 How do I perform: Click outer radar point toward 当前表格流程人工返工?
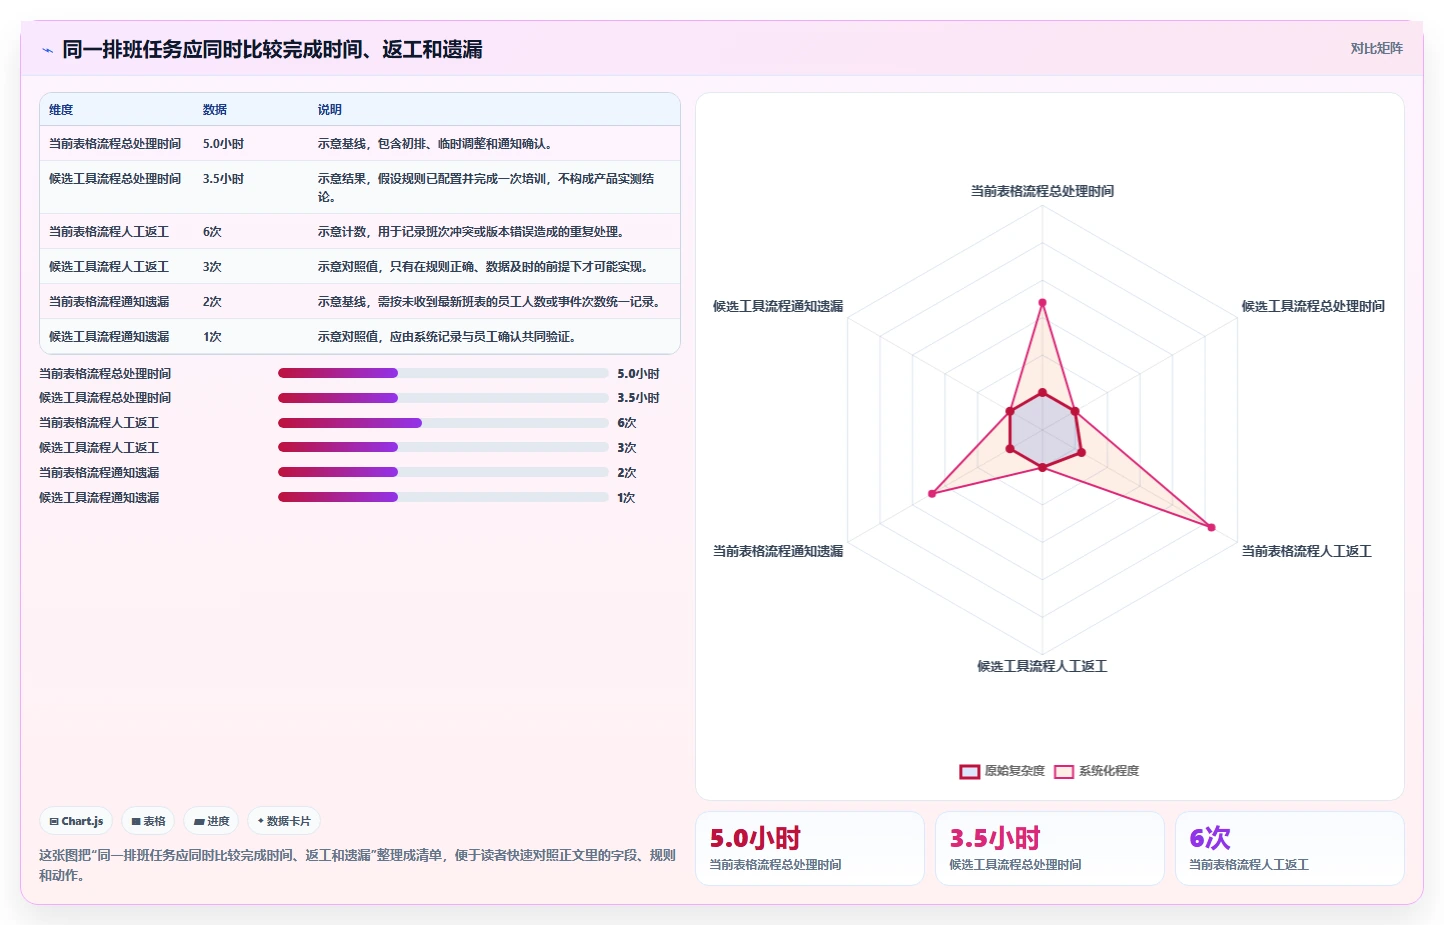tap(1211, 527)
